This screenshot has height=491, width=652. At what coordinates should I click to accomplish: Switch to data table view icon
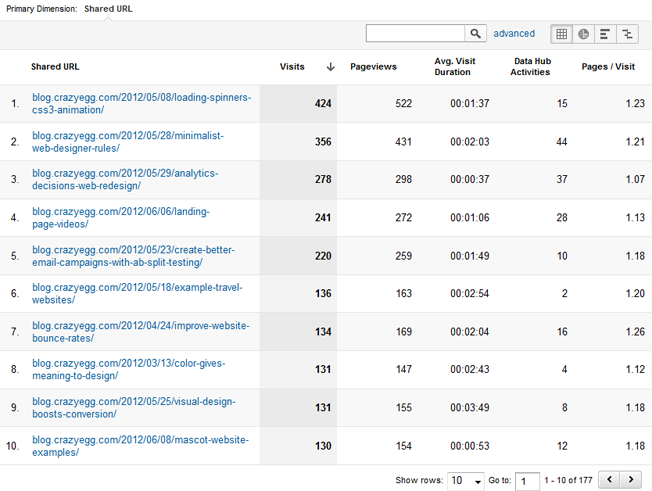[561, 34]
